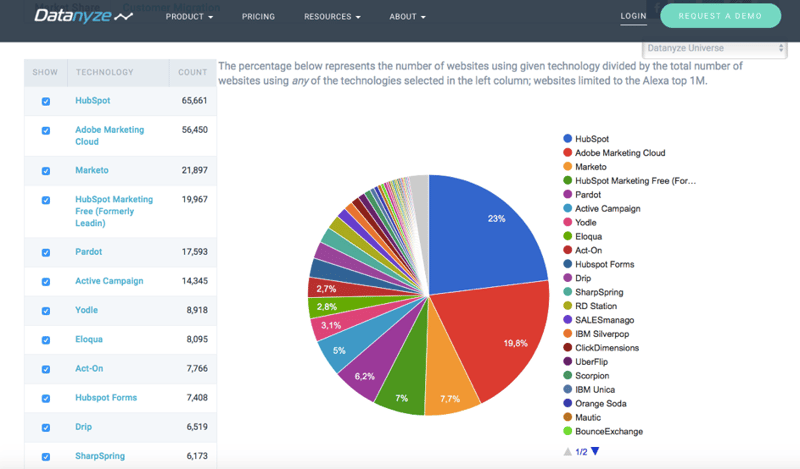Click the 23% blue pie slice
This screenshot has height=469, width=800.
click(x=485, y=235)
